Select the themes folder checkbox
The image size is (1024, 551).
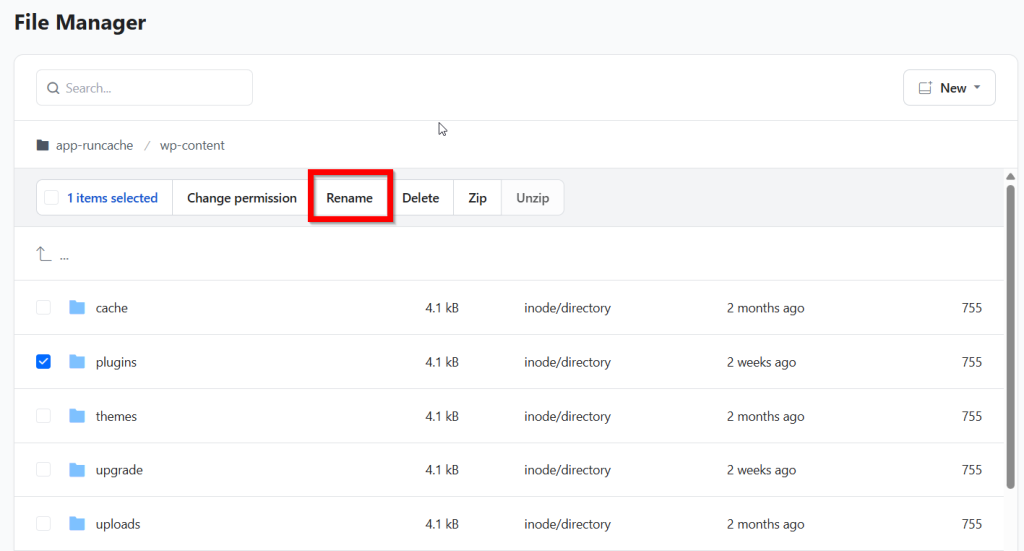(x=44, y=416)
